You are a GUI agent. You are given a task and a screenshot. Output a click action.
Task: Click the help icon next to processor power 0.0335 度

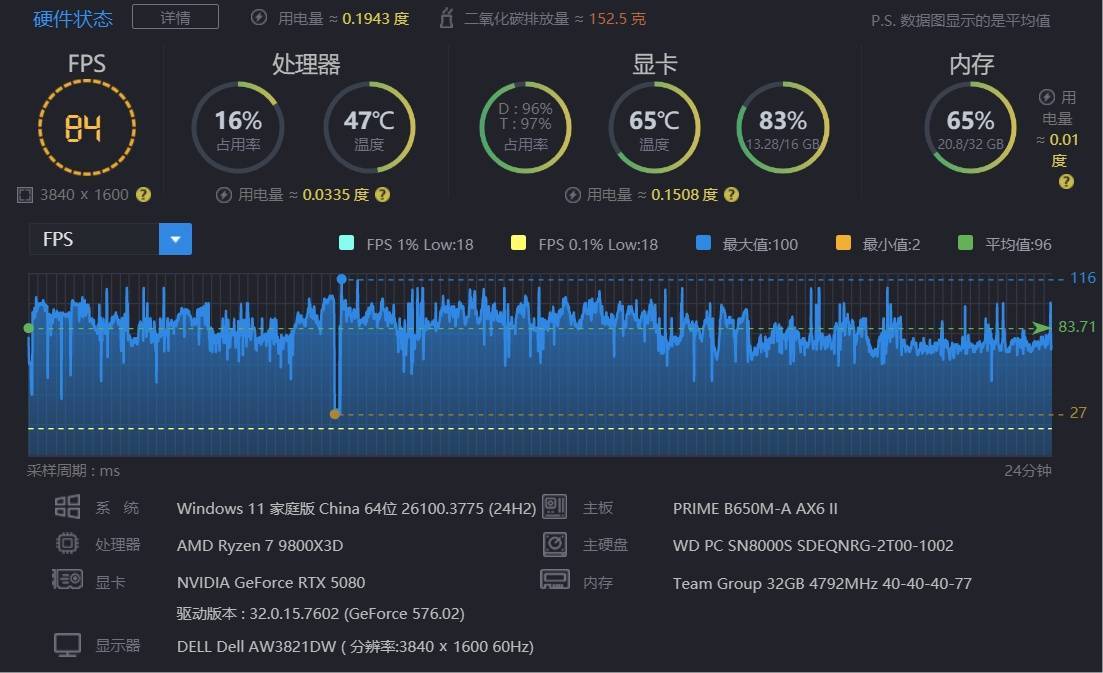click(382, 195)
